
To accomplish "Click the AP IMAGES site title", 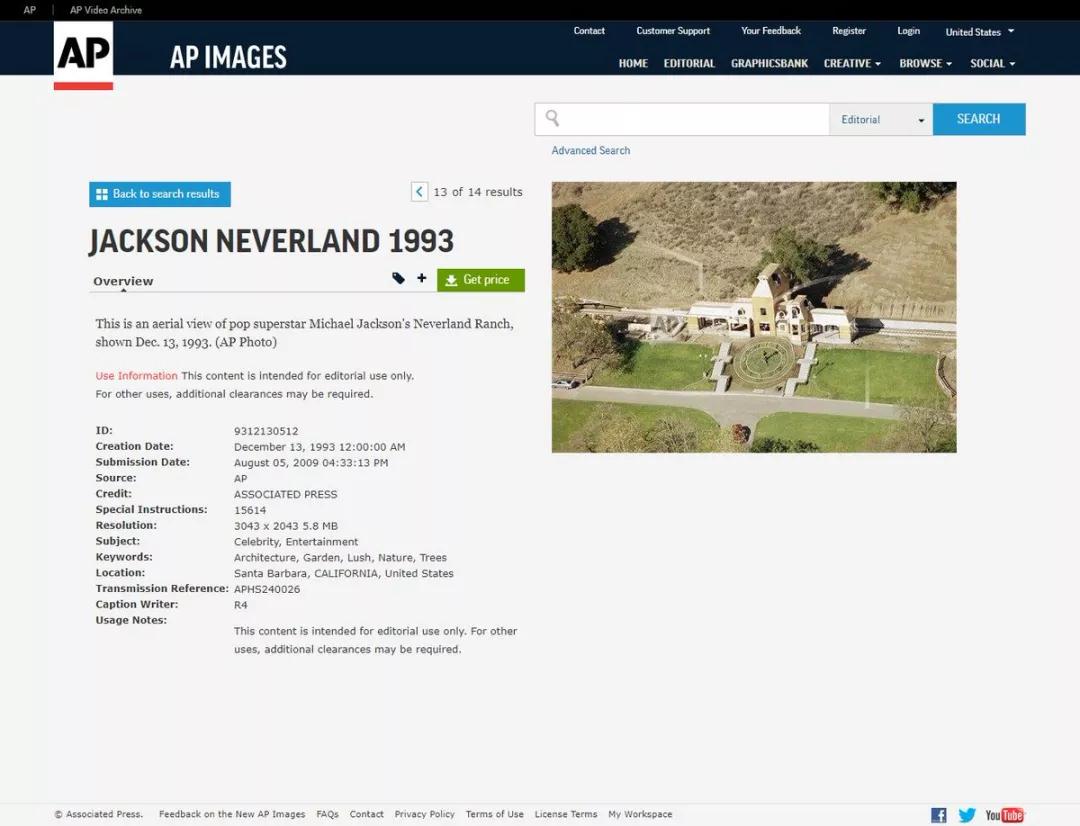I will [228, 57].
